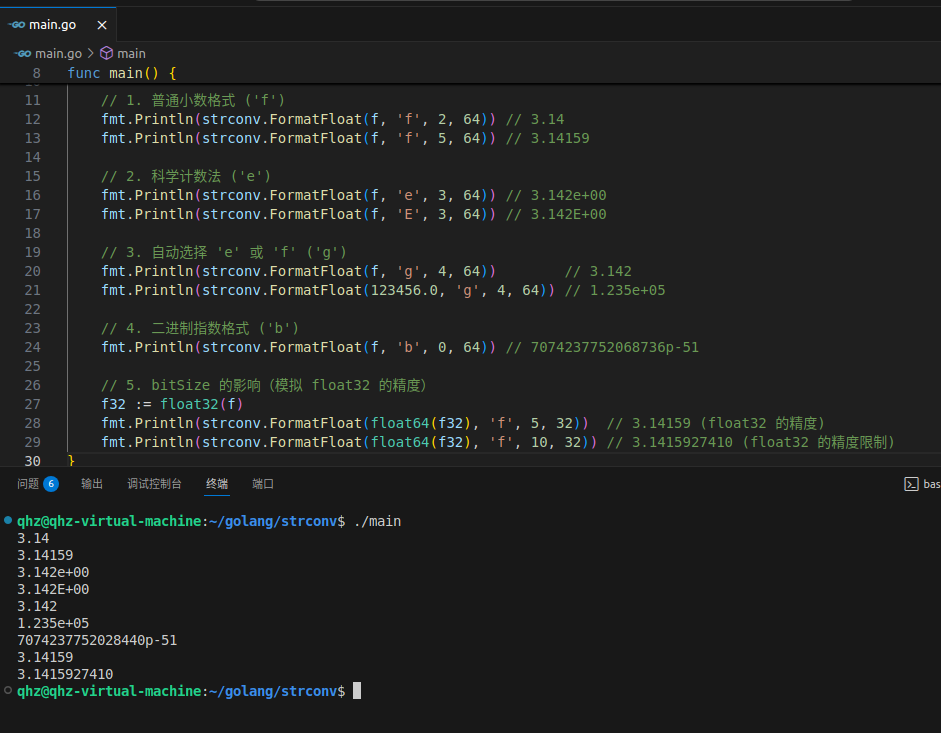This screenshot has height=733, width=941.
Task: Click the comment // 4. 二进制指数格式 ('b')
Action: tap(200, 328)
